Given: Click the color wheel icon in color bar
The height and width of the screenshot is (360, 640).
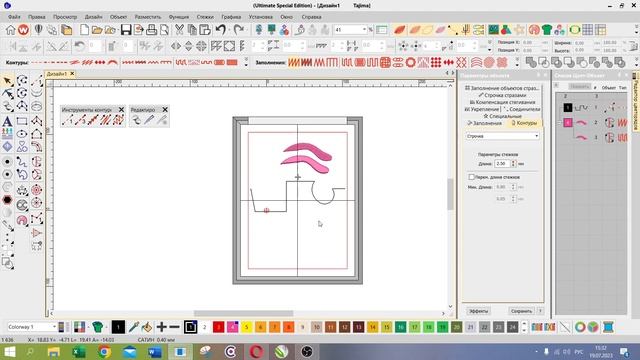Looking at the screenshot, I should point(580,327).
